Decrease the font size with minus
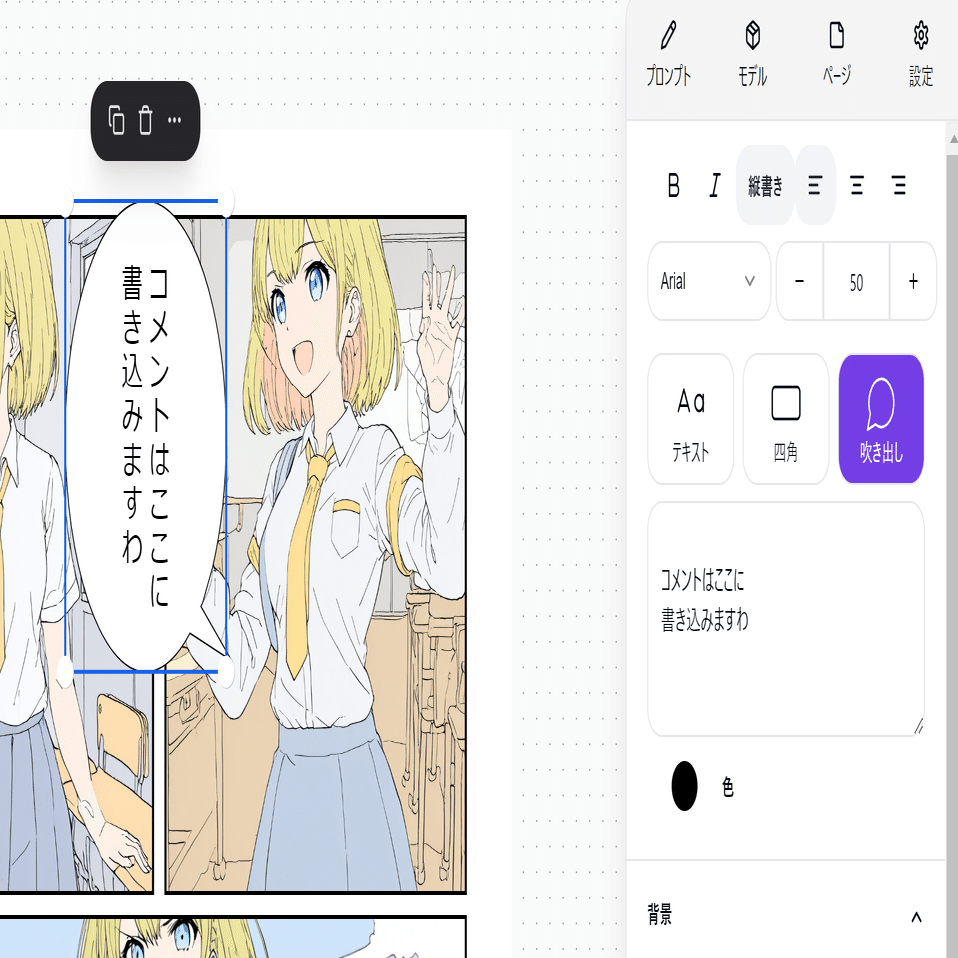The image size is (958, 958). tap(799, 281)
